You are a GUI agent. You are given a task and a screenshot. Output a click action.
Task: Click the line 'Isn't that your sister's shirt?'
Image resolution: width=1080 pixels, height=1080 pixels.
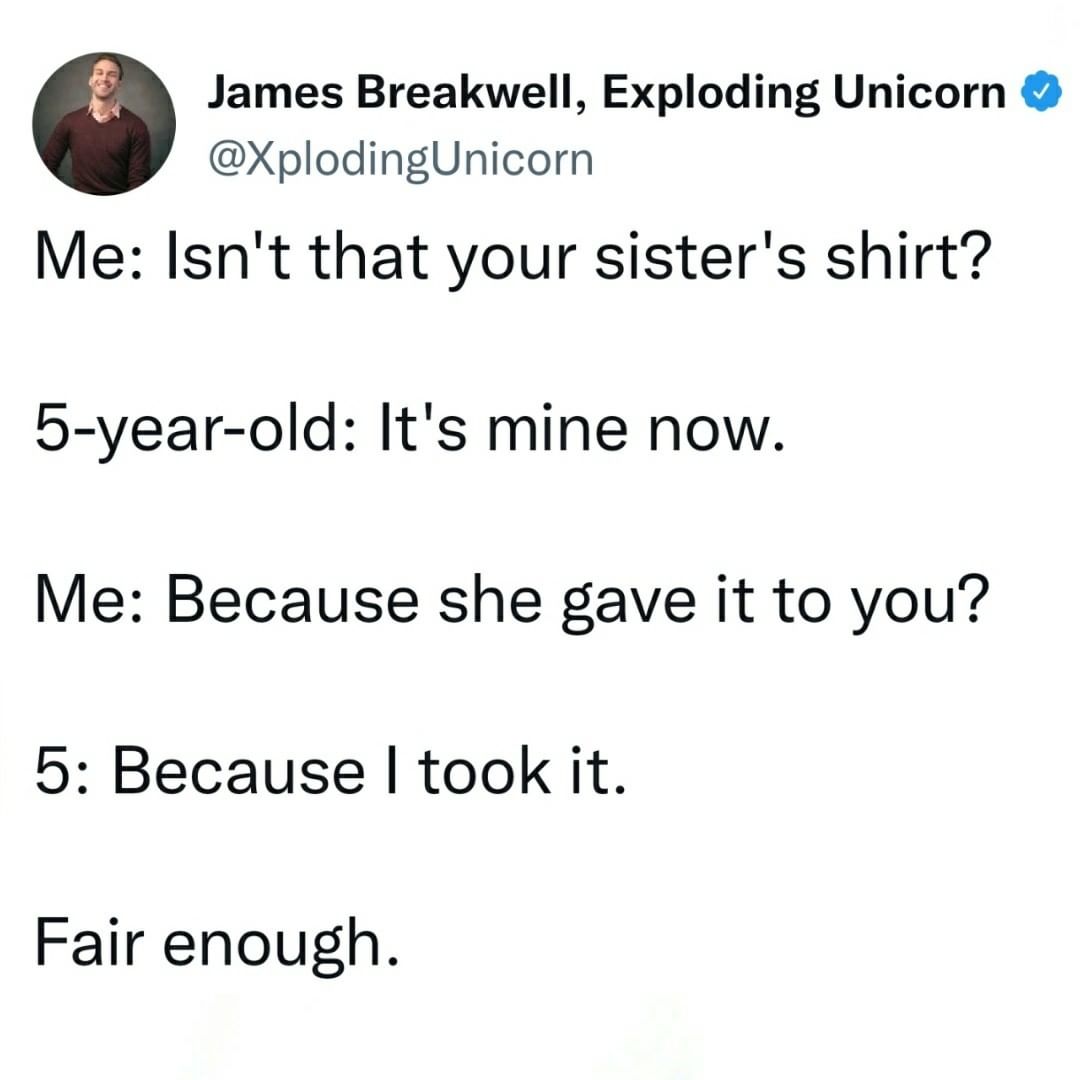tap(579, 256)
